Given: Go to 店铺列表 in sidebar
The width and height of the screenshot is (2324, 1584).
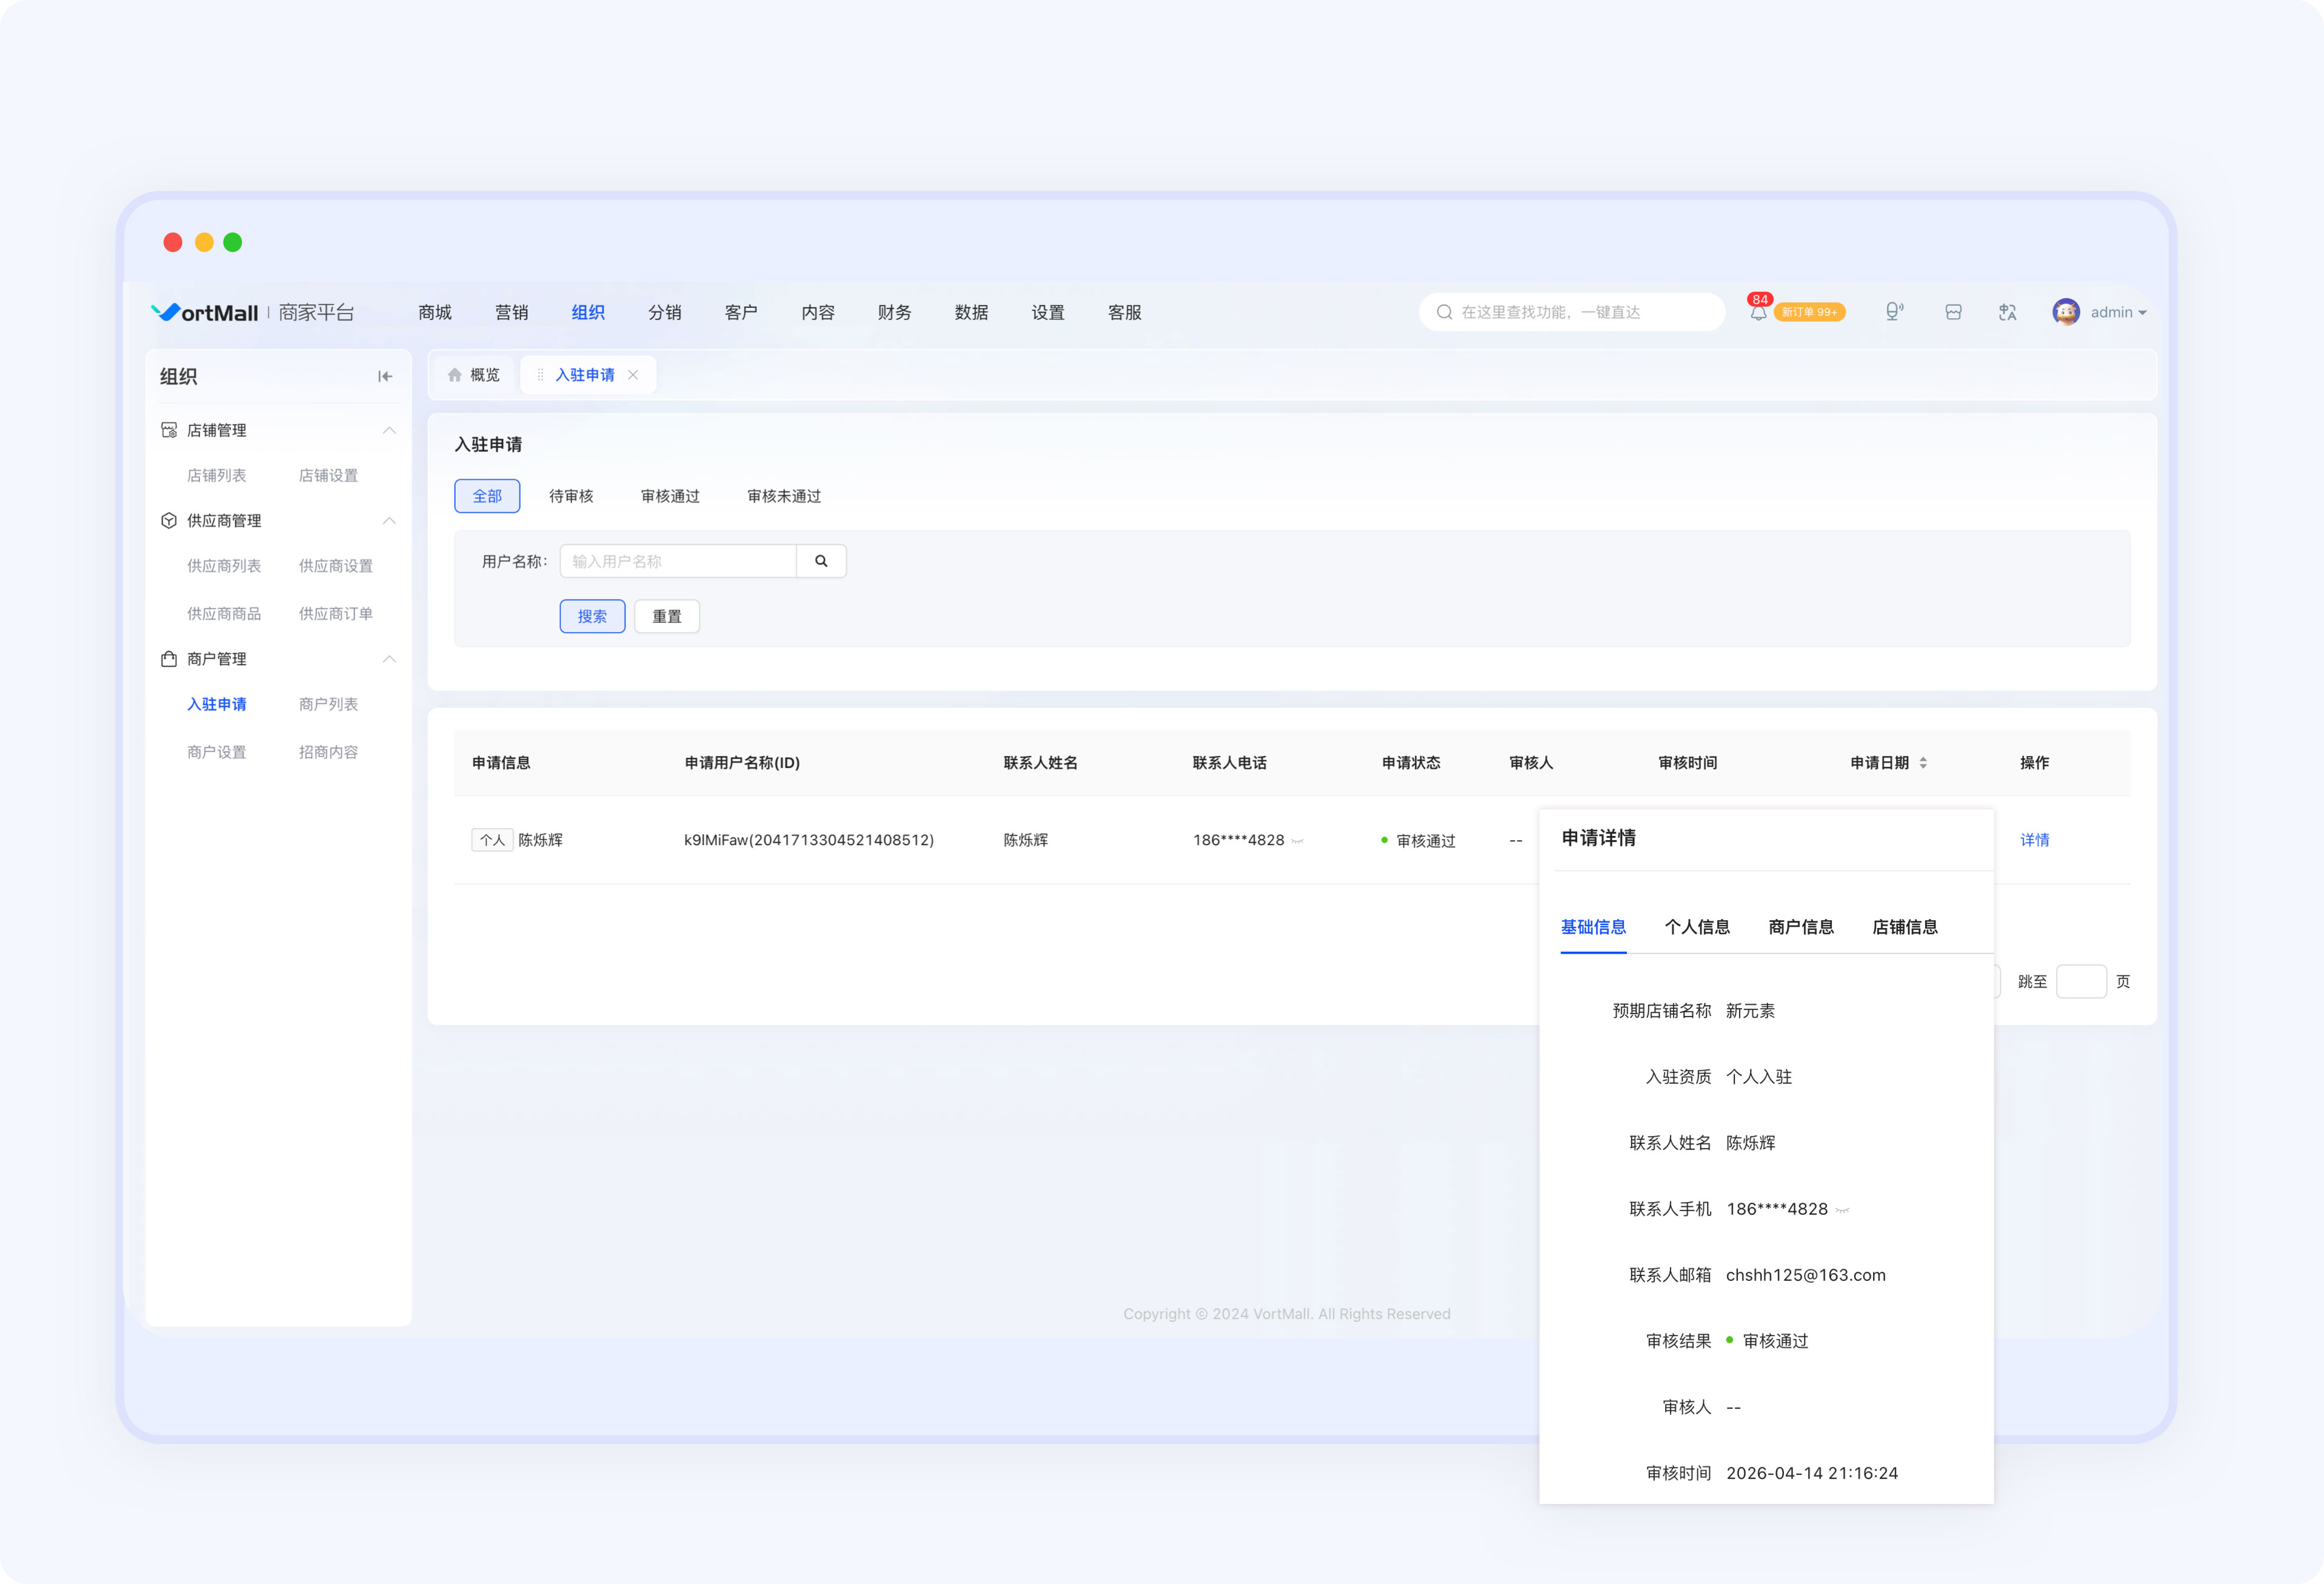Looking at the screenshot, I should [x=216, y=475].
